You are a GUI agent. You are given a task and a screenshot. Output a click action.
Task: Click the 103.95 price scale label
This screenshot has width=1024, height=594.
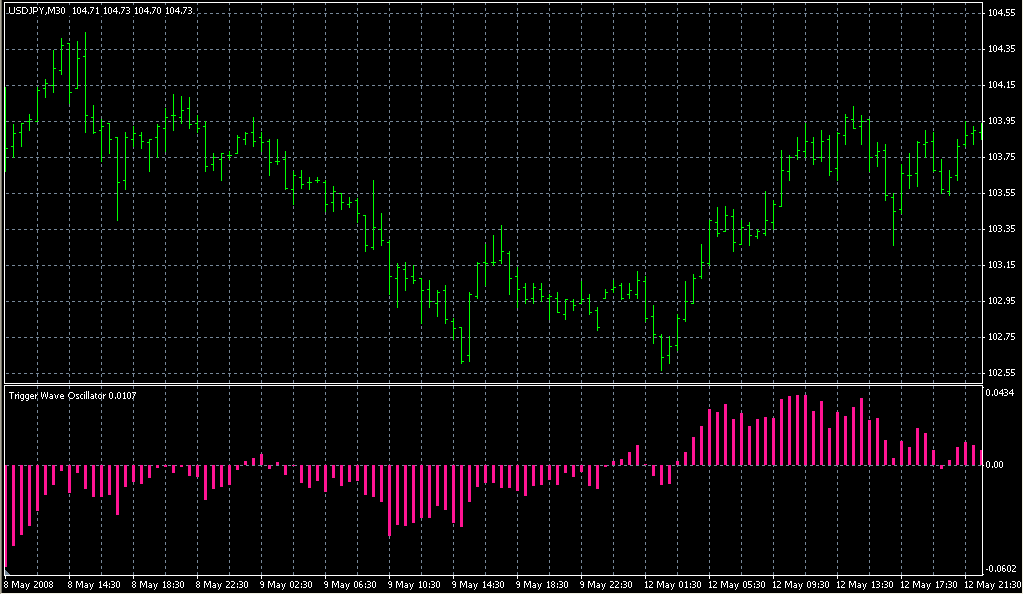pos(1001,121)
